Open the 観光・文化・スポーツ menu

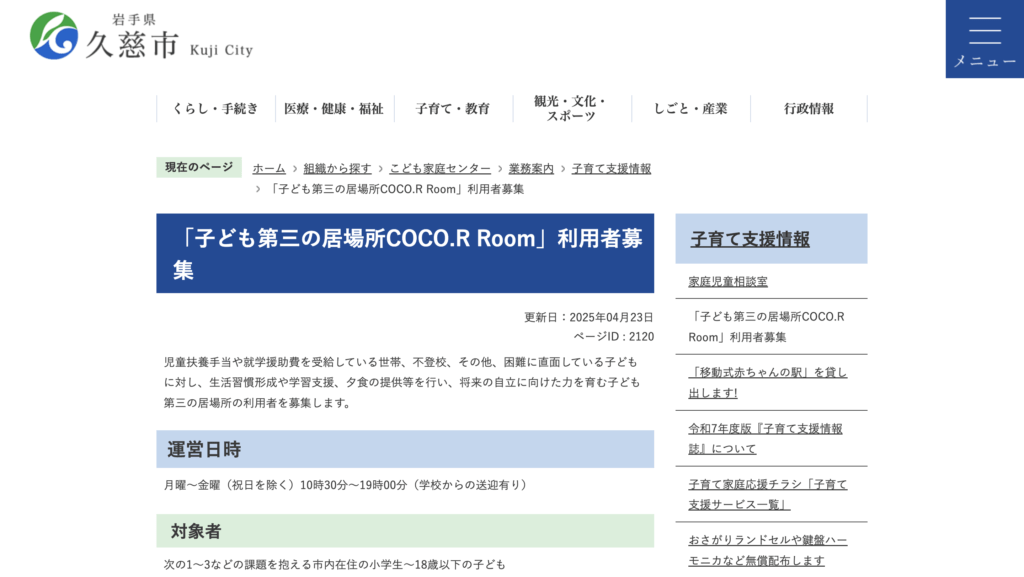coord(572,108)
